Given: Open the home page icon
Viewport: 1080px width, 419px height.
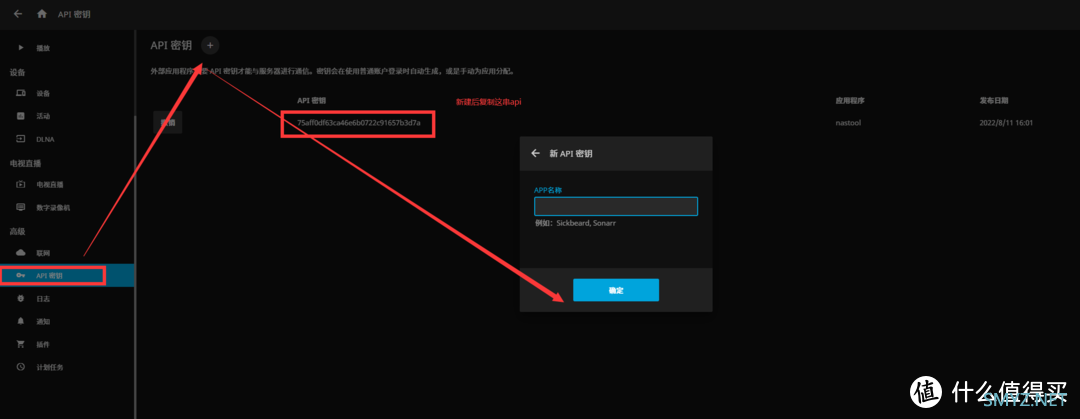Looking at the screenshot, I should coord(42,14).
